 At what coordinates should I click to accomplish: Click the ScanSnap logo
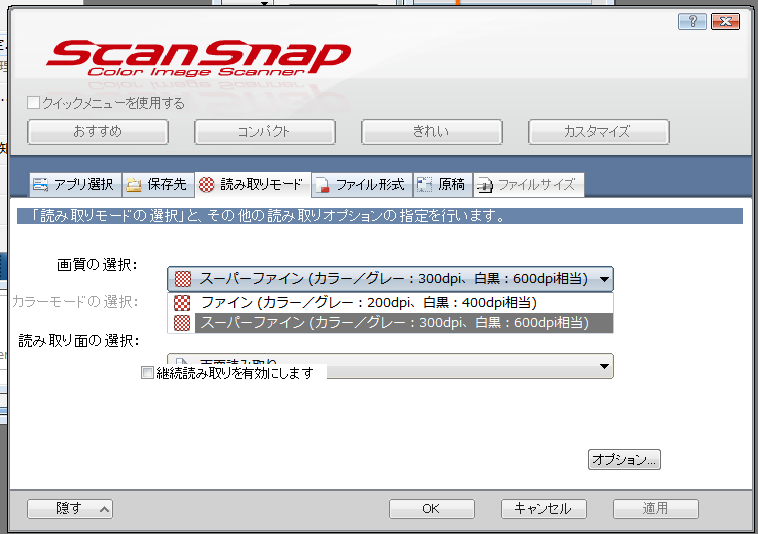coord(198,57)
